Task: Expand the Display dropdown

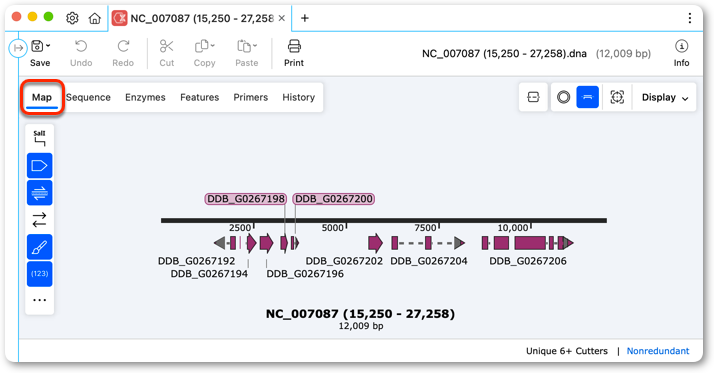Action: point(665,97)
